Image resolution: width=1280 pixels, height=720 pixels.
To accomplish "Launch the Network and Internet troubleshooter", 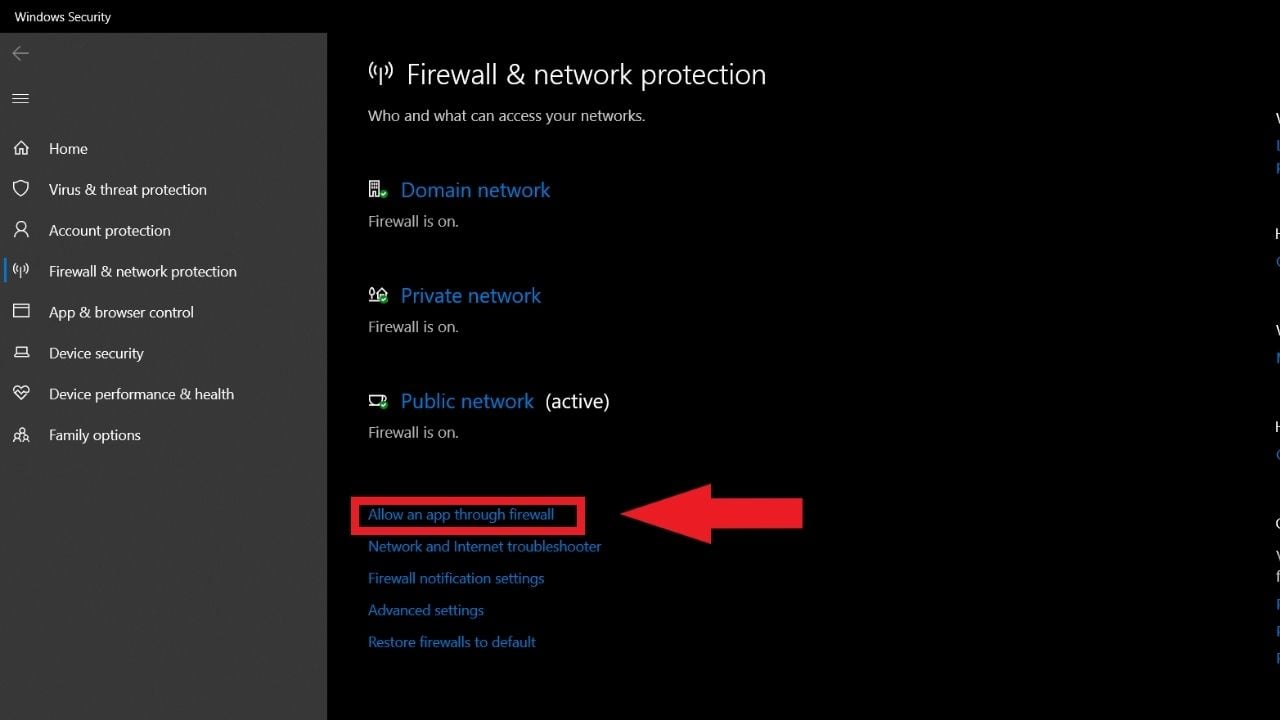I will pos(484,546).
